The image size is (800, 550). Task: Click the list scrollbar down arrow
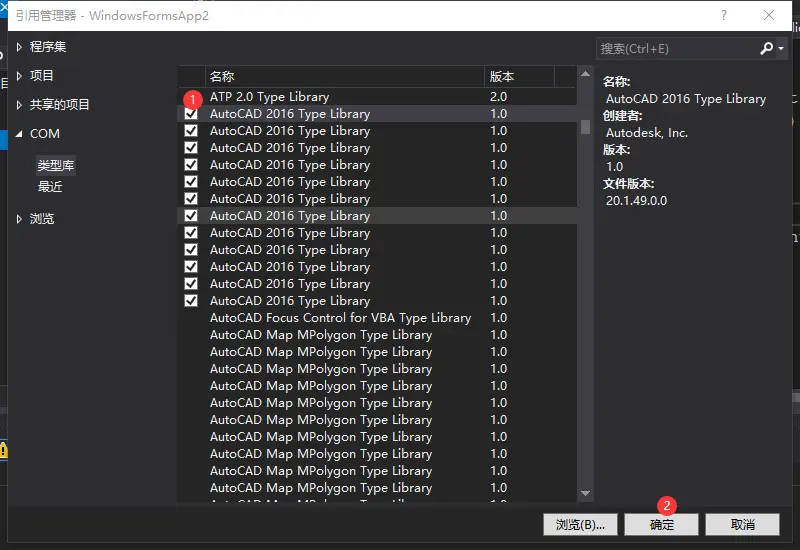(x=586, y=493)
